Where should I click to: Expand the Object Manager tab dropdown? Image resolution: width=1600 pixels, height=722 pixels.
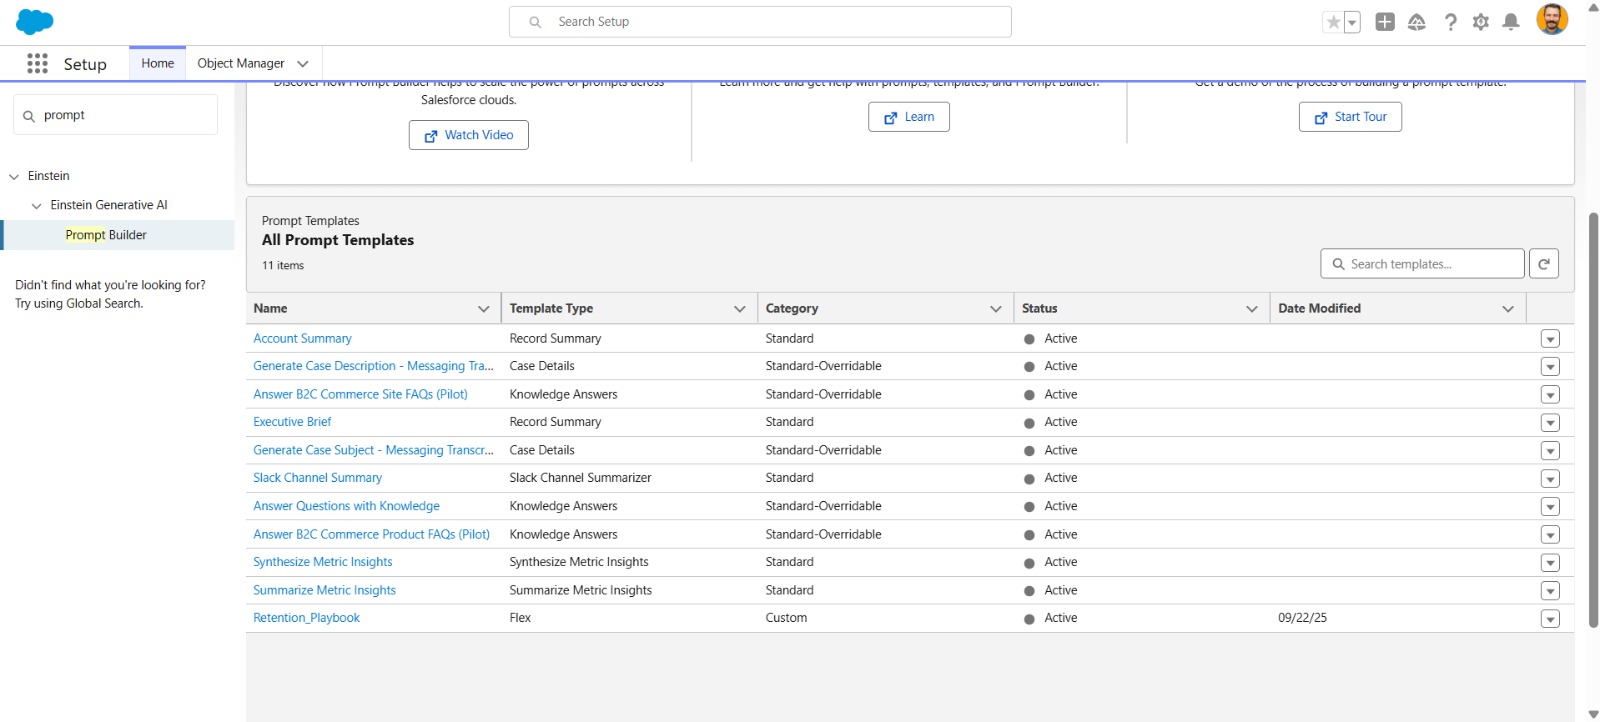[303, 64]
